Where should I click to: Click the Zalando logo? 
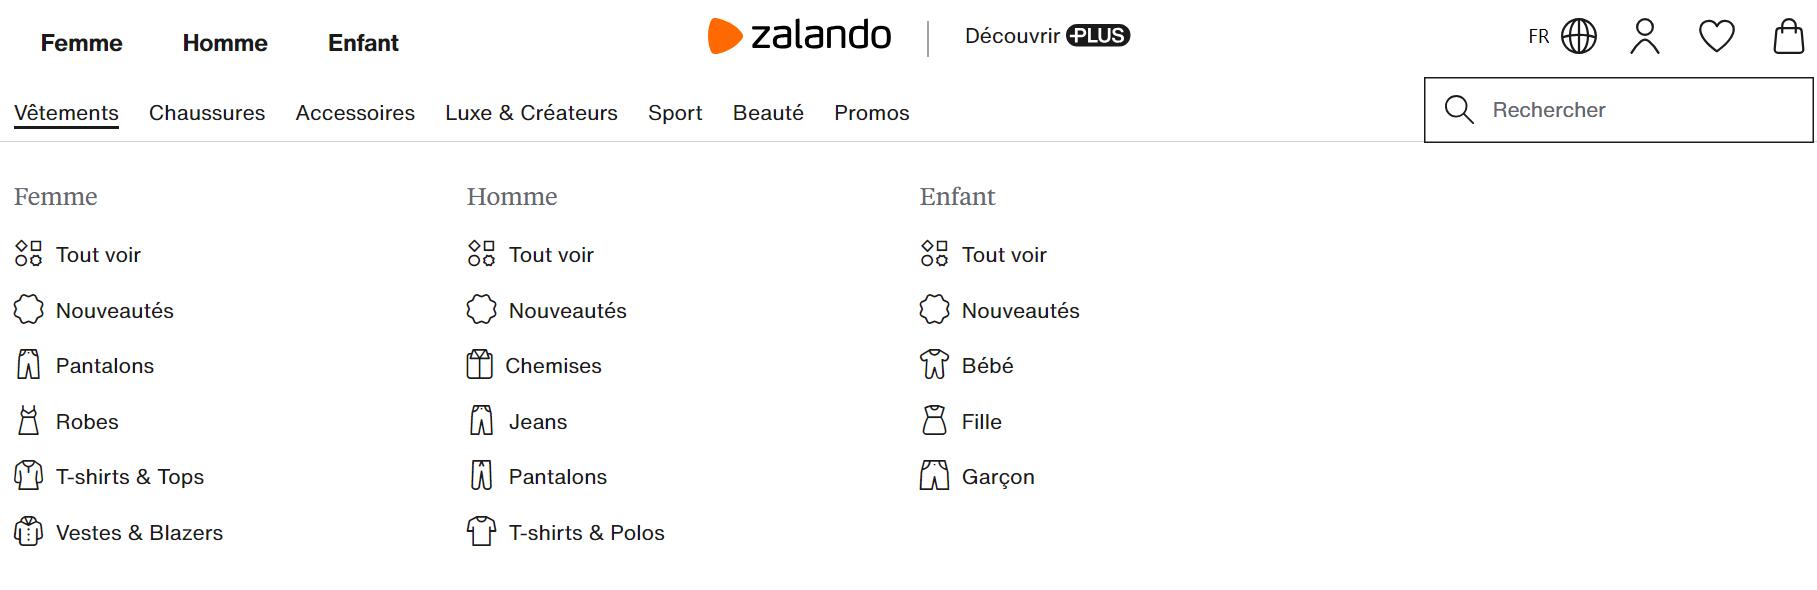pyautogui.click(x=799, y=36)
